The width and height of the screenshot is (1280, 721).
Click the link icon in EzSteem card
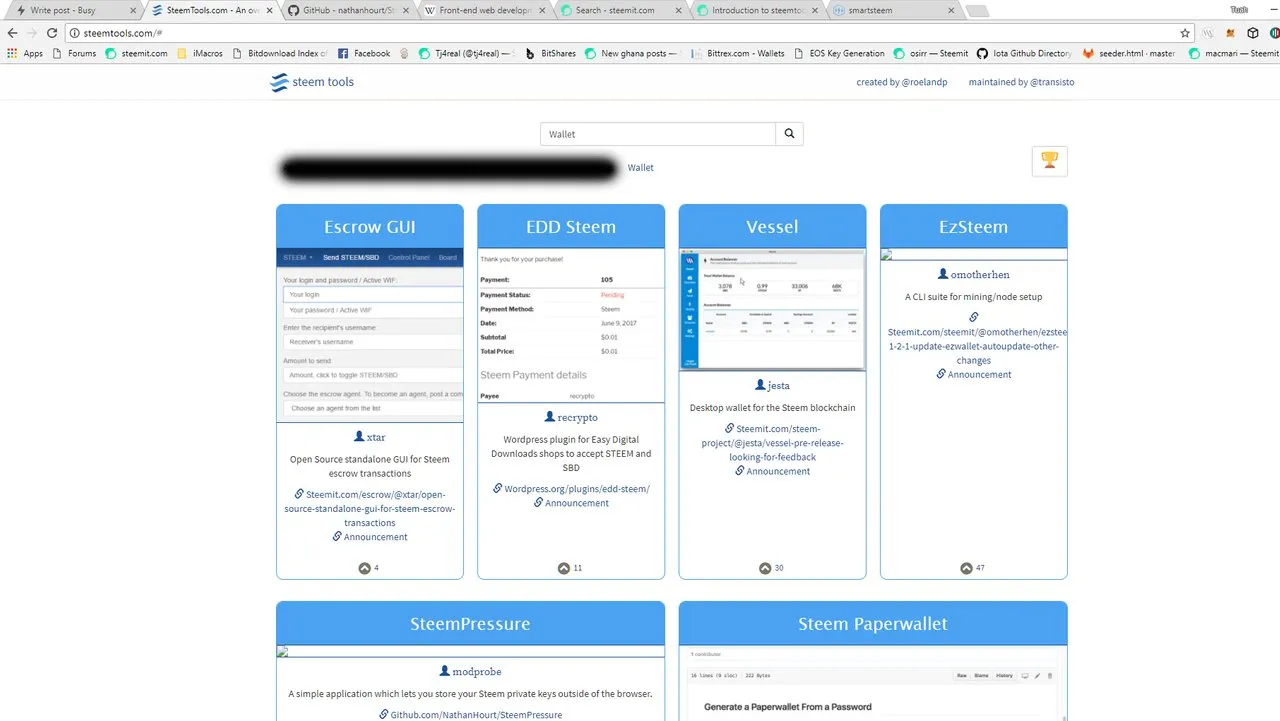[974, 317]
